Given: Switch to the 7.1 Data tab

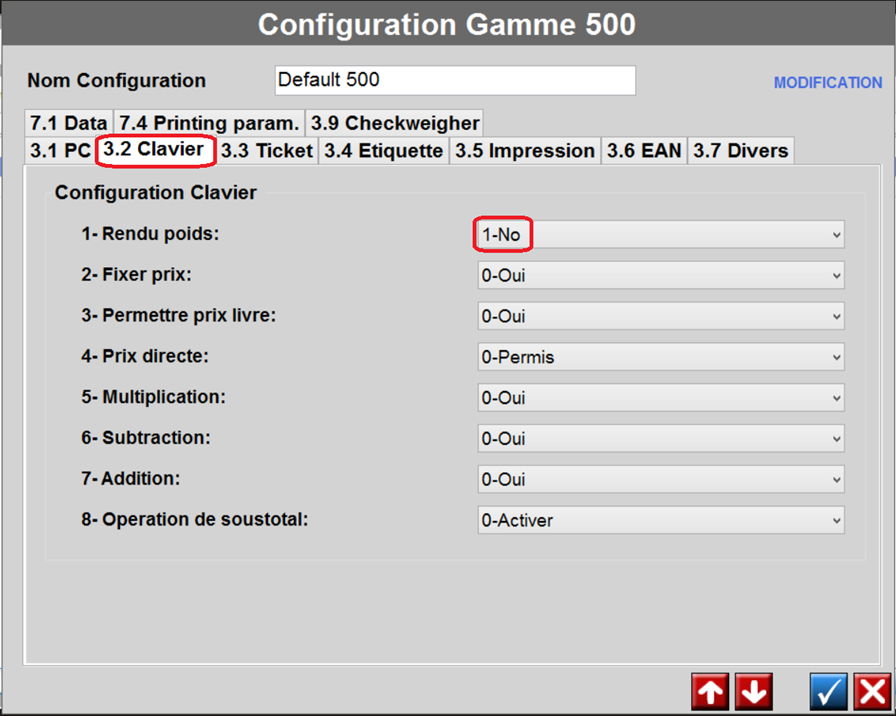Looking at the screenshot, I should point(69,123).
